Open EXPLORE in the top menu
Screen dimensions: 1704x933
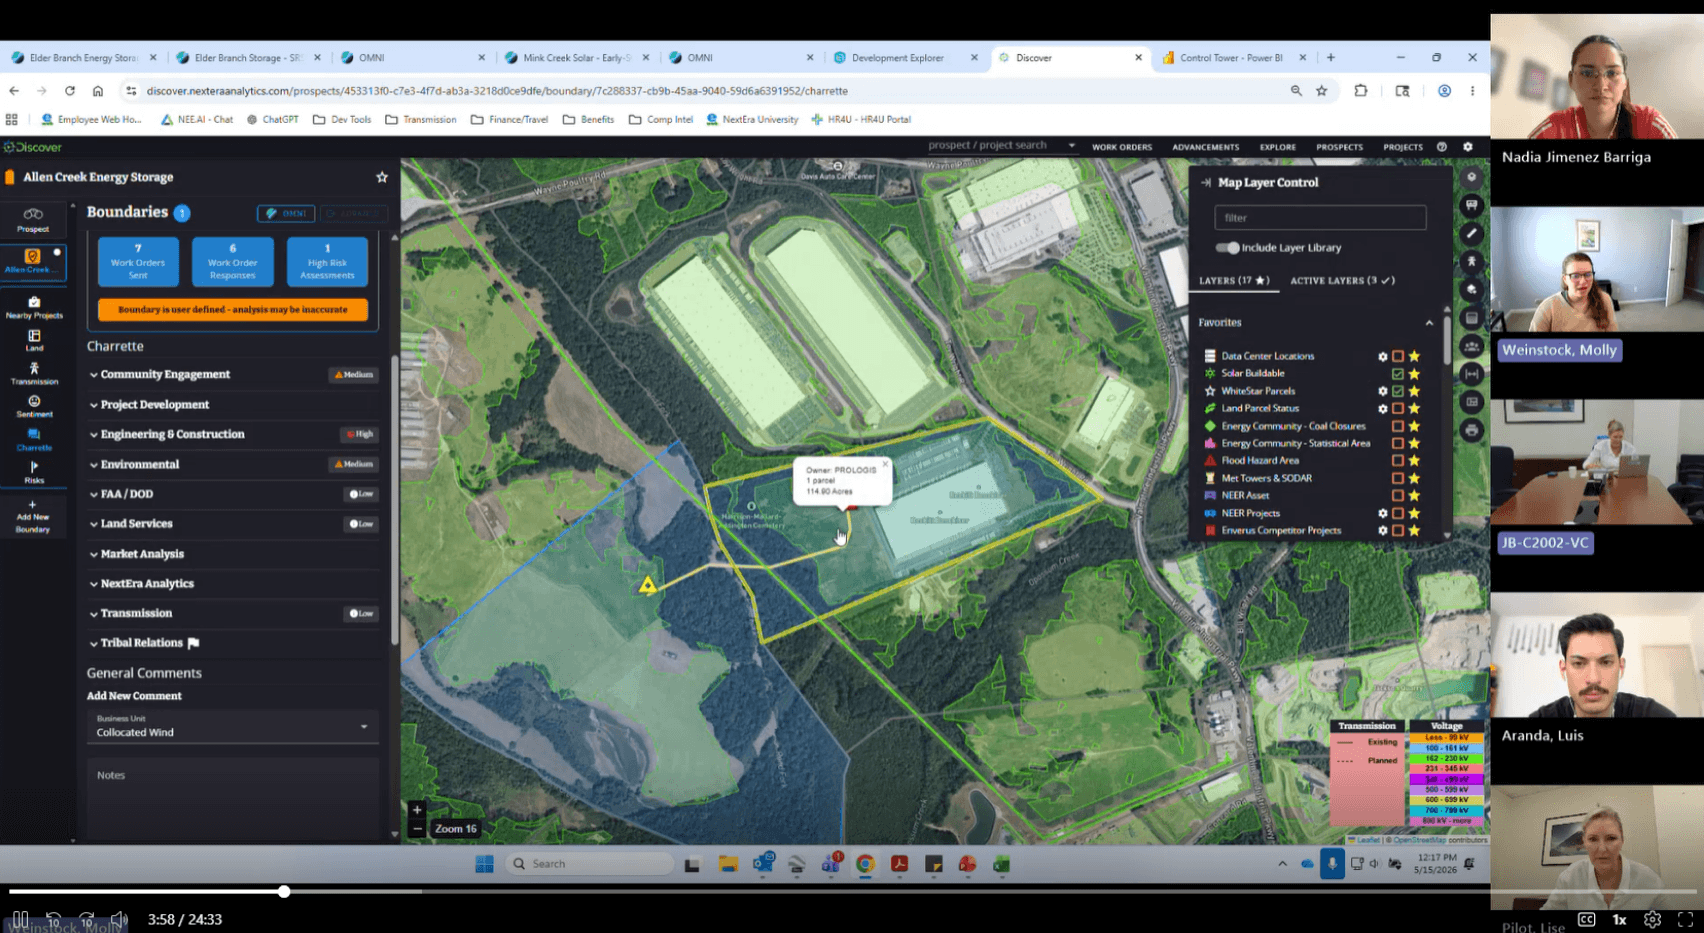point(1278,147)
